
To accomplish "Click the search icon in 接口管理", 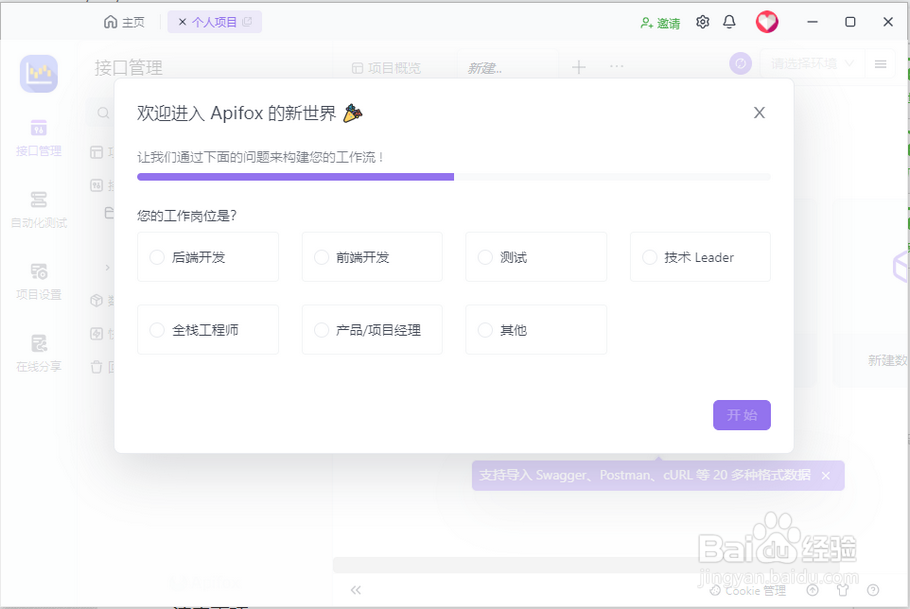I will click(103, 113).
